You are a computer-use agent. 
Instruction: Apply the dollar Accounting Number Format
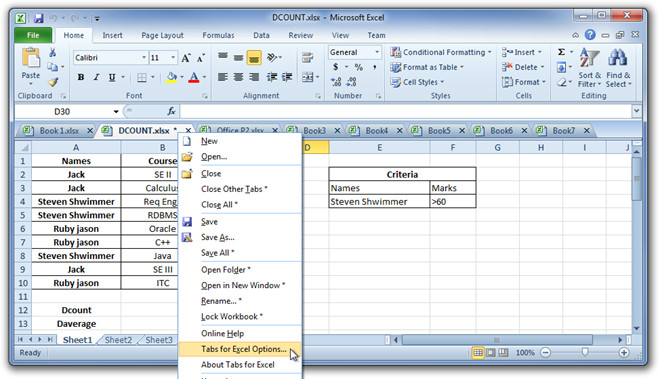coord(335,67)
